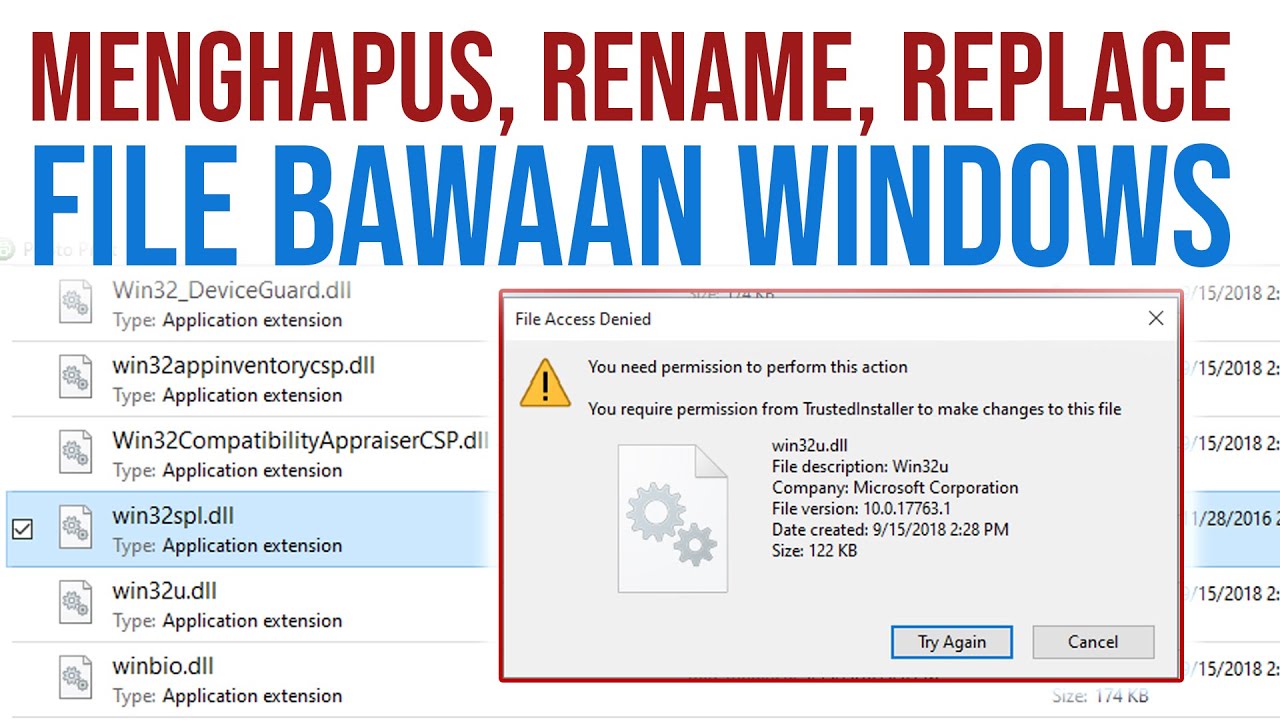Select the winbio.dll file name
The image size is (1280, 720).
(x=163, y=666)
